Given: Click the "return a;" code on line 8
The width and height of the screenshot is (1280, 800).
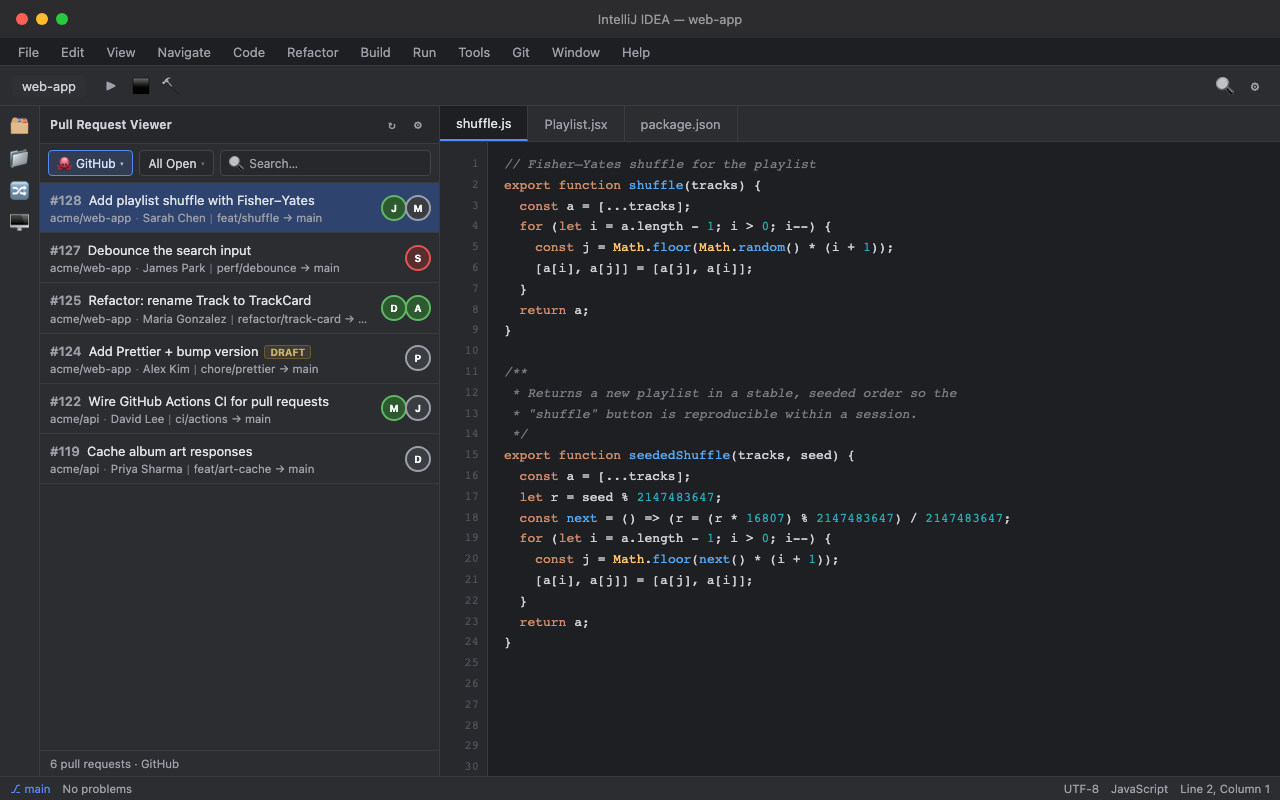Looking at the screenshot, I should 554,310.
